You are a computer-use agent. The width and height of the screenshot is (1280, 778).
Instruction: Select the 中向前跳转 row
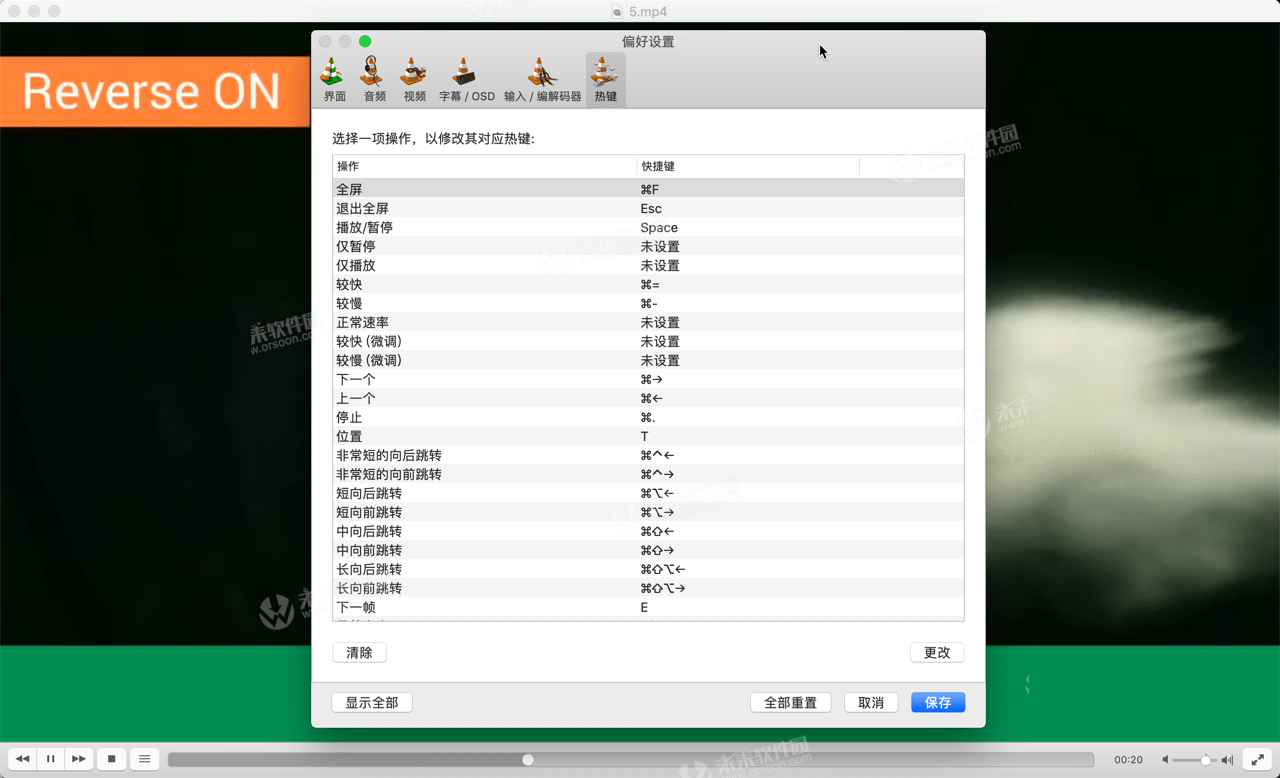(x=648, y=550)
